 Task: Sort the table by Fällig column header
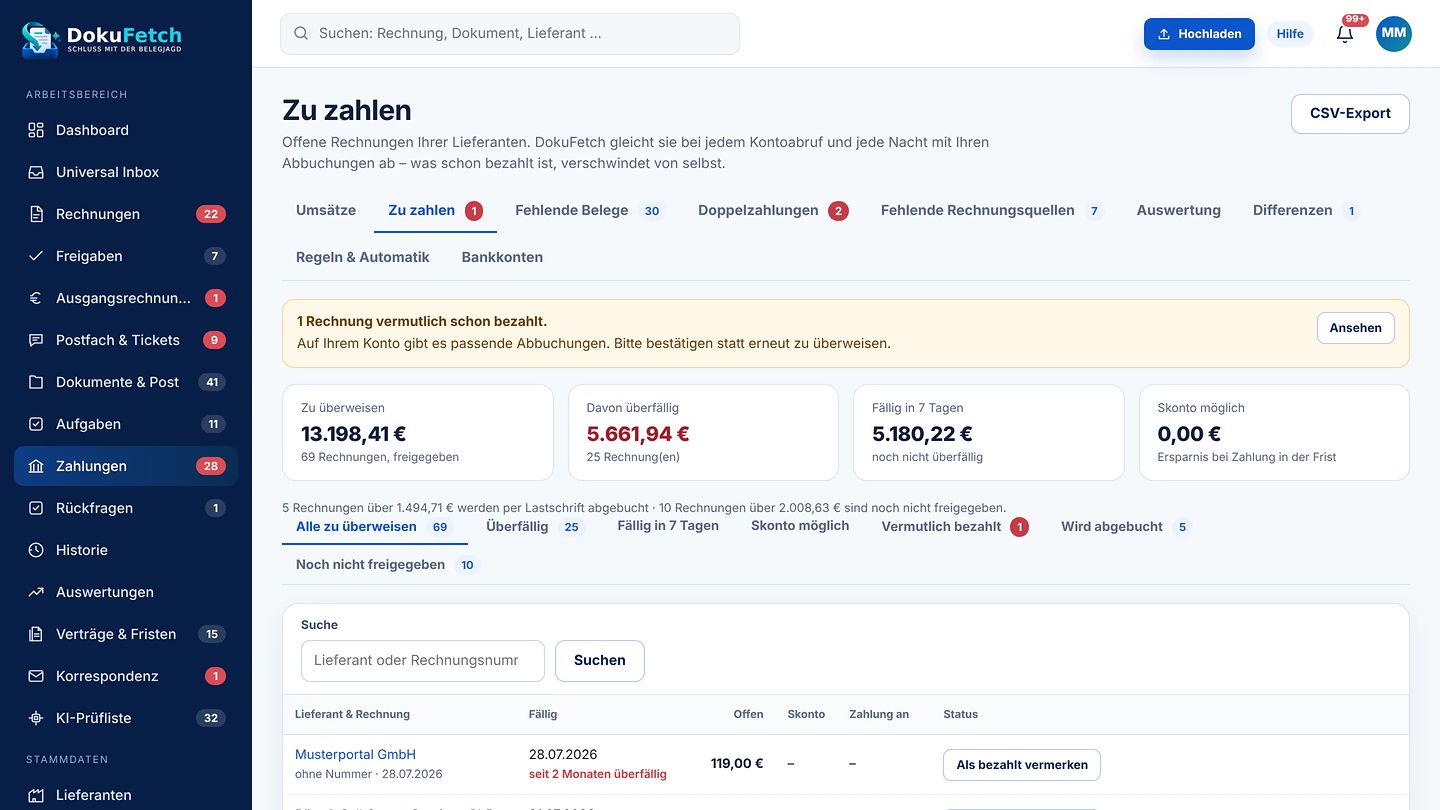(x=543, y=714)
